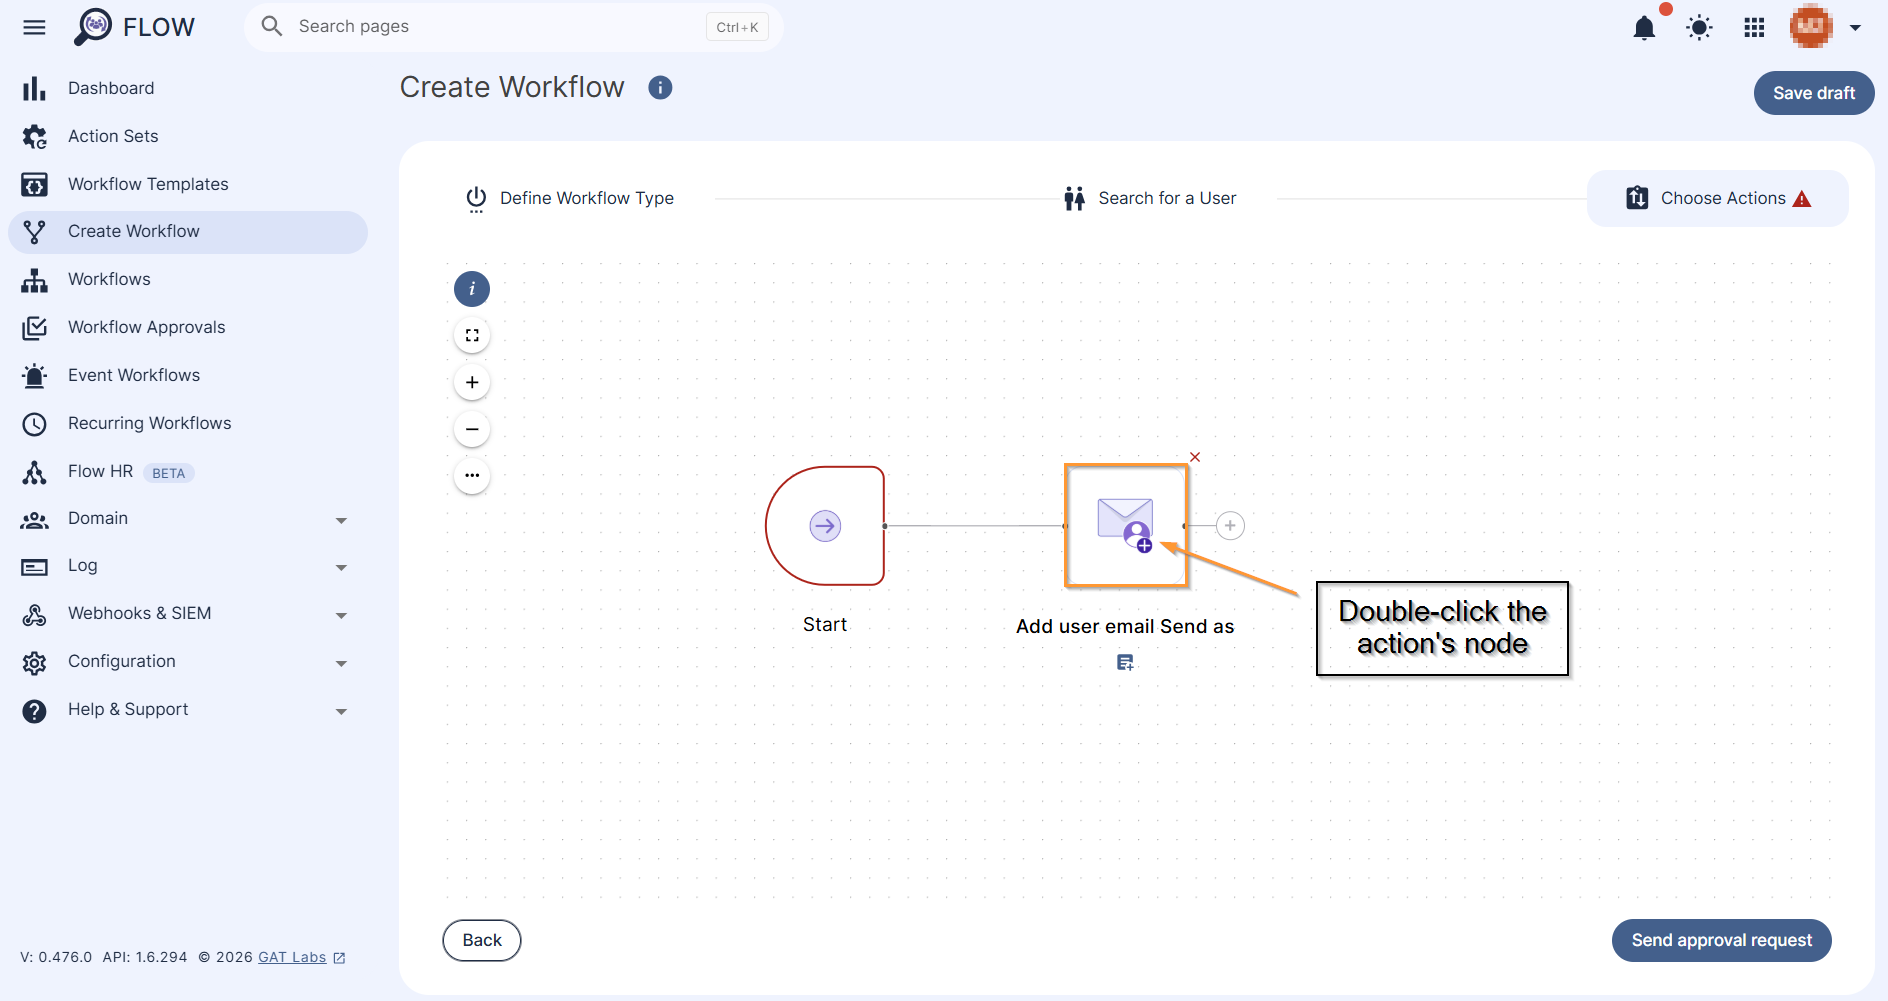1888x1001 pixels.
Task: Go to Define Workflow Type step
Action: [x=570, y=199]
